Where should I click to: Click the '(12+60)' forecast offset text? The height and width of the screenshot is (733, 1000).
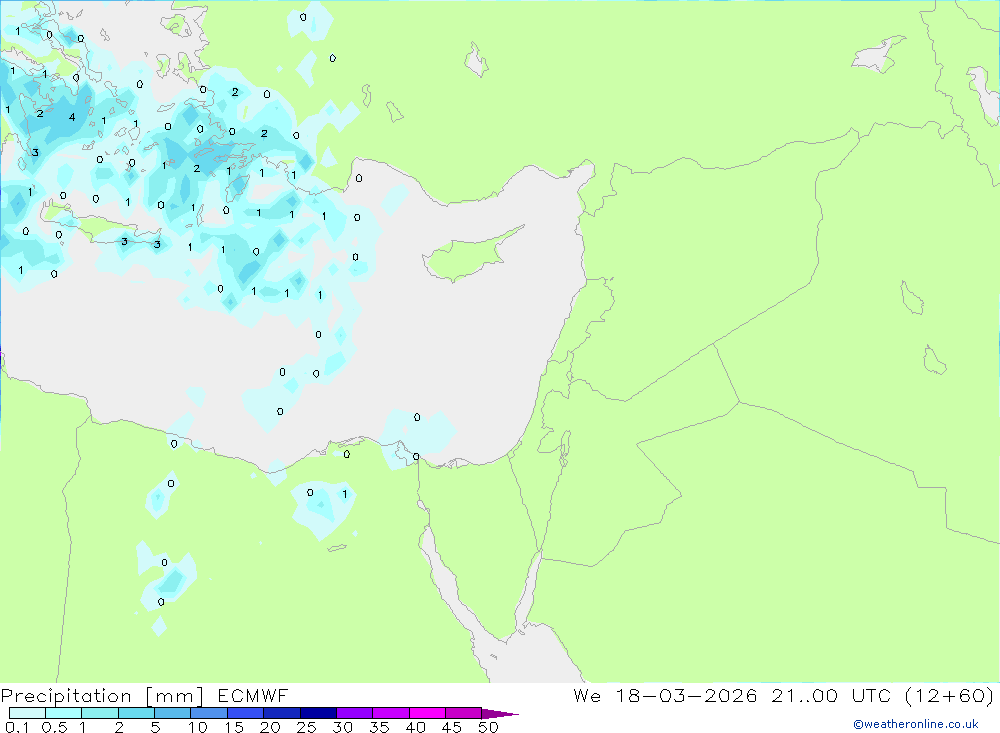click(x=949, y=696)
